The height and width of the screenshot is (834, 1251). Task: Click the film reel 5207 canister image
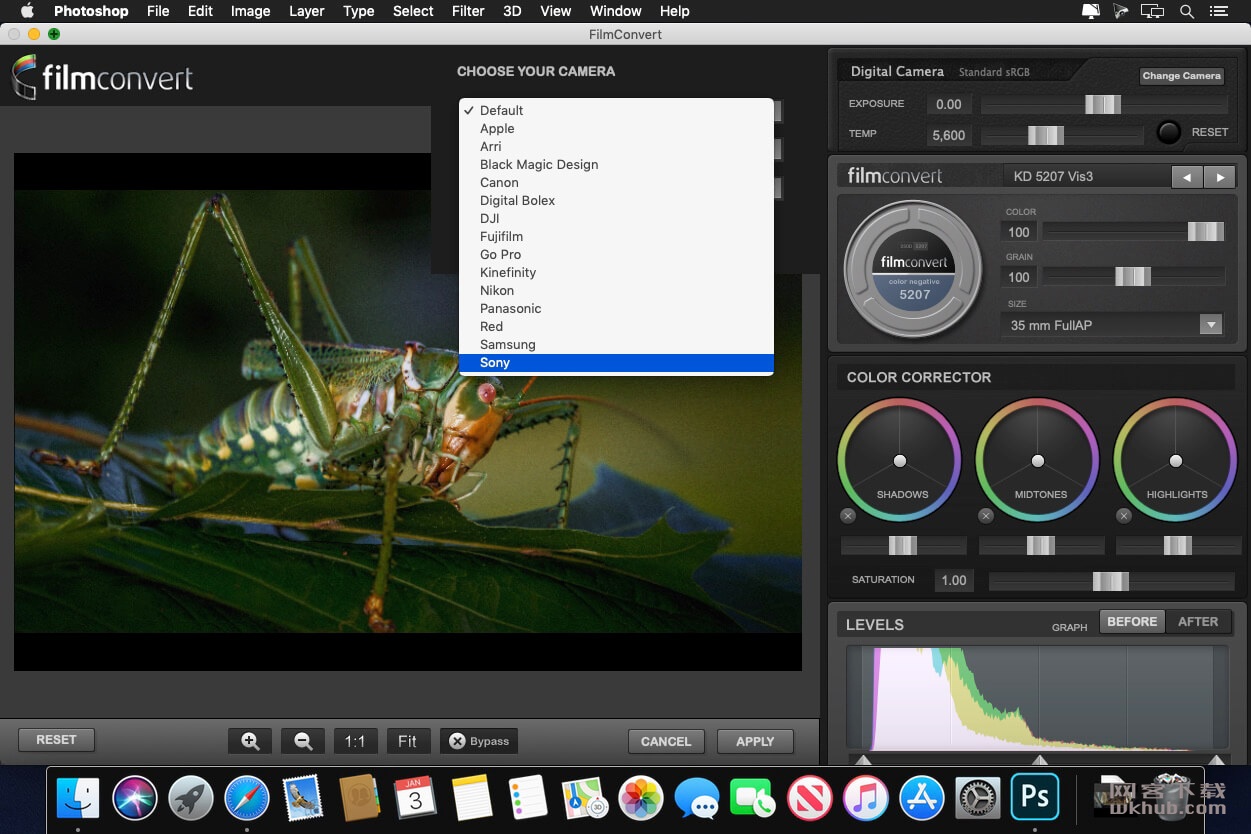tap(914, 271)
